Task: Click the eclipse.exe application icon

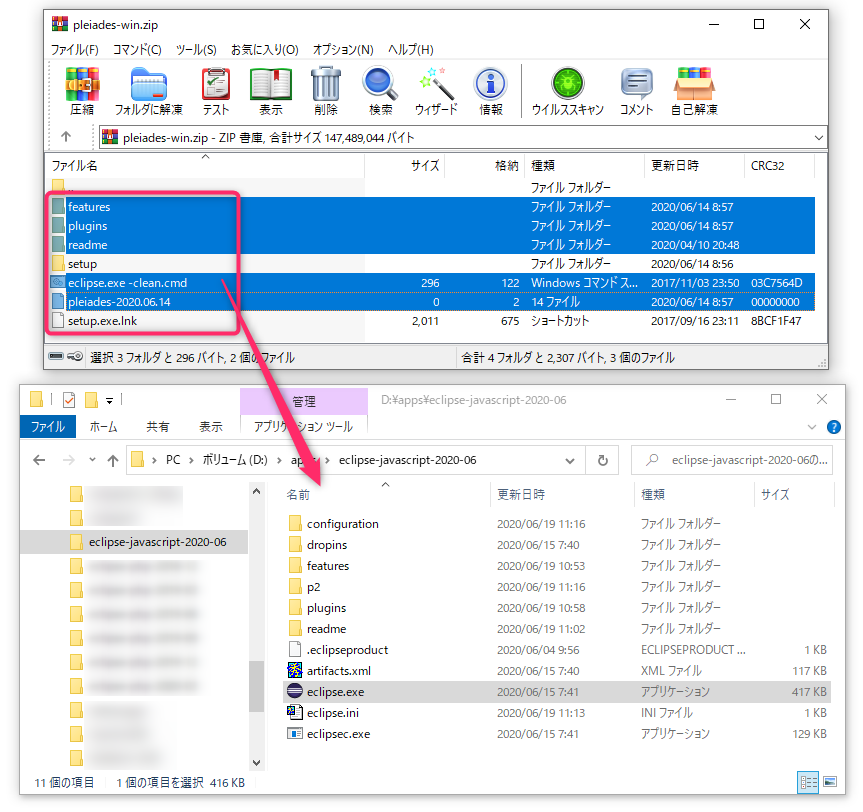Action: click(295, 691)
